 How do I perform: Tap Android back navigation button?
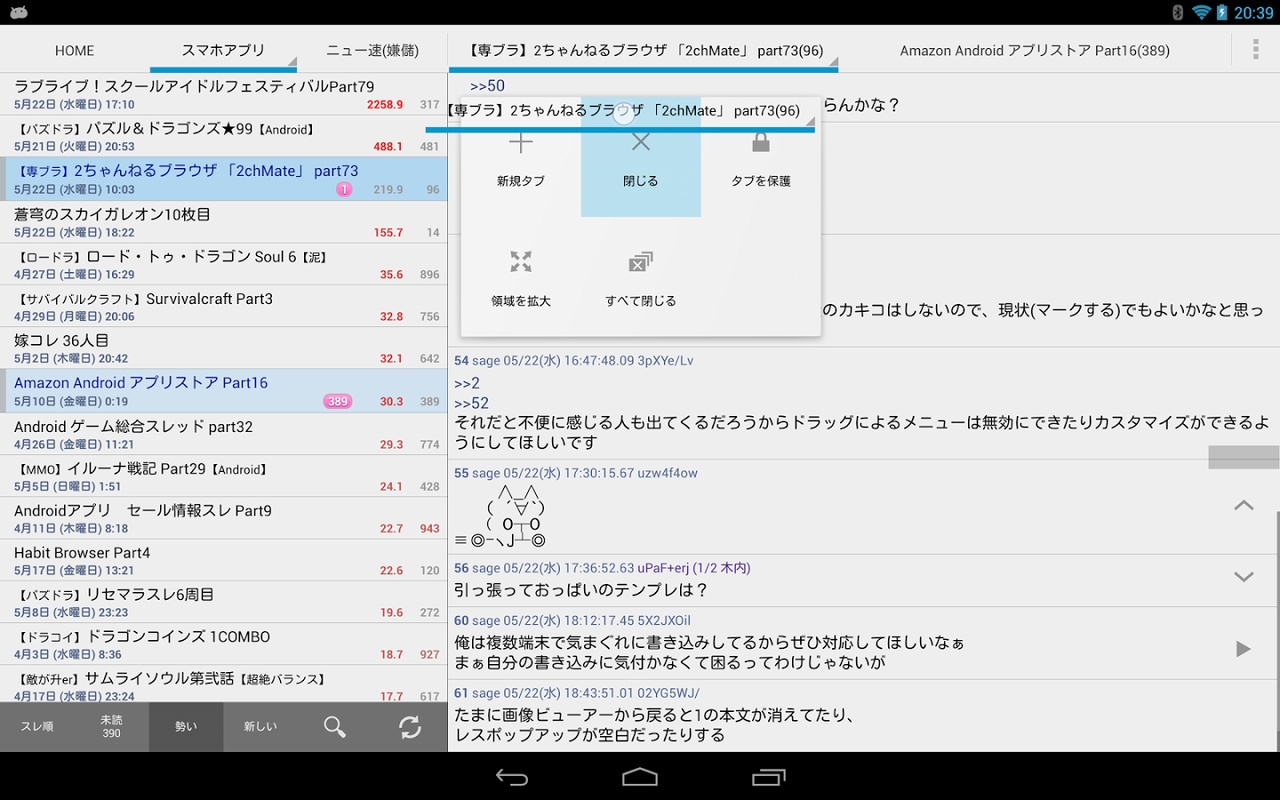[x=512, y=777]
